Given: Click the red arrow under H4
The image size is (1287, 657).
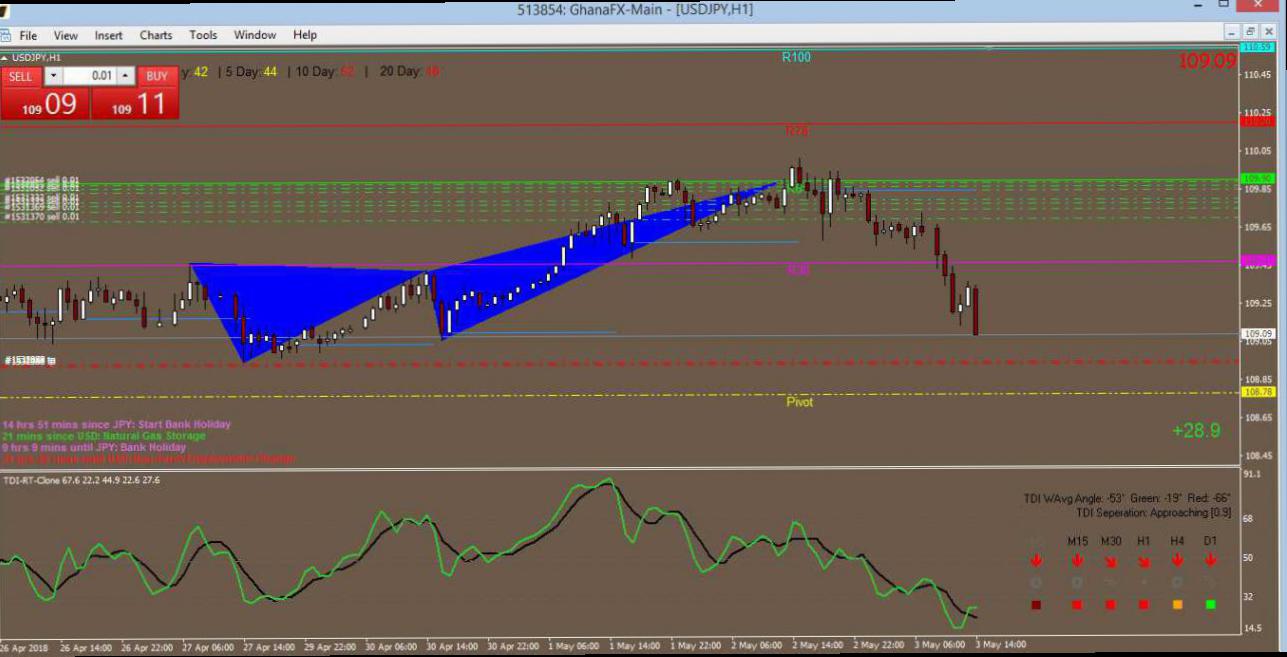Looking at the screenshot, I should point(1177,560).
